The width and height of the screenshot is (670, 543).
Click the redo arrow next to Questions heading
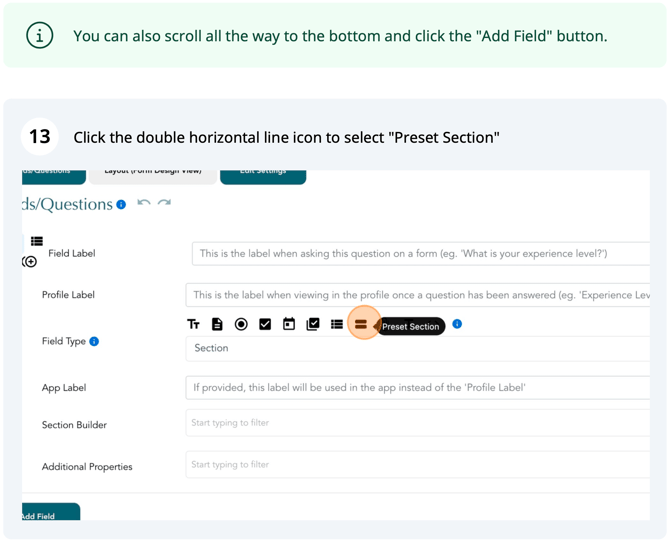[x=164, y=203]
